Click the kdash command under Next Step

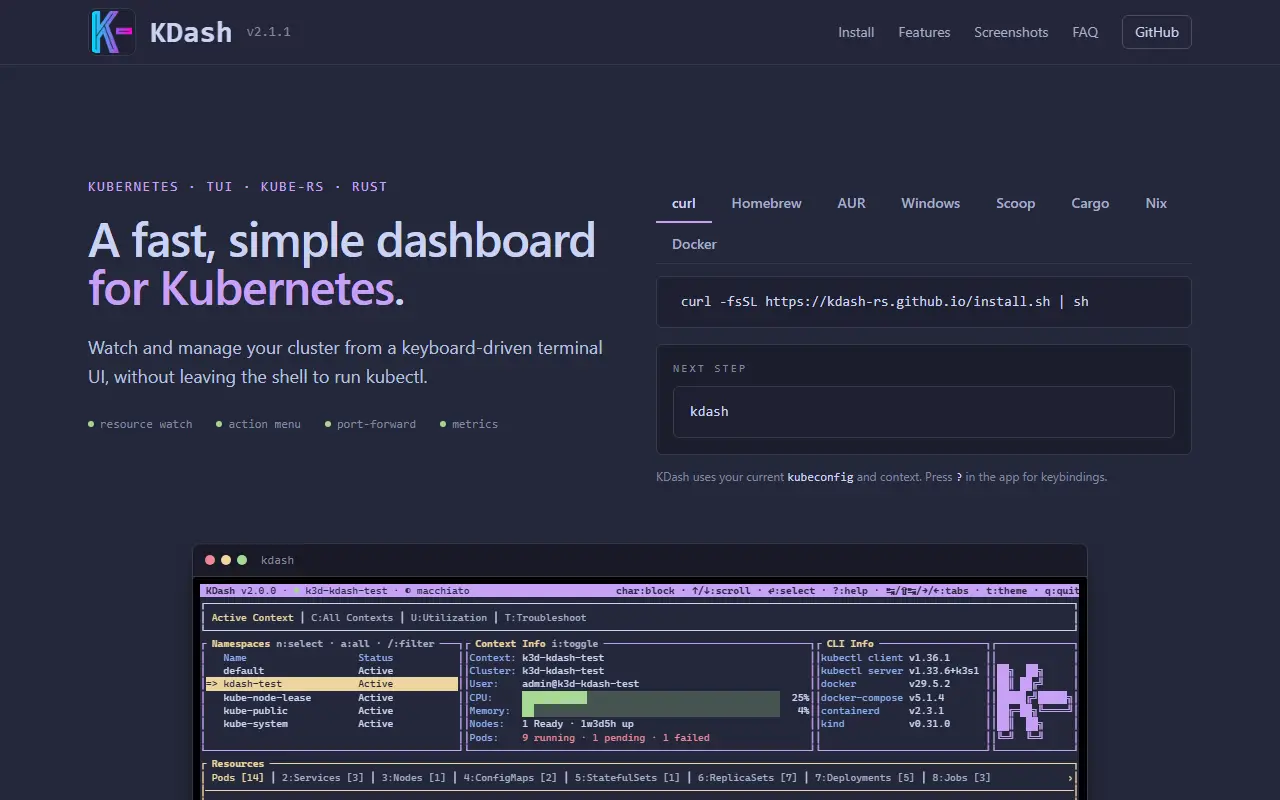tap(924, 412)
